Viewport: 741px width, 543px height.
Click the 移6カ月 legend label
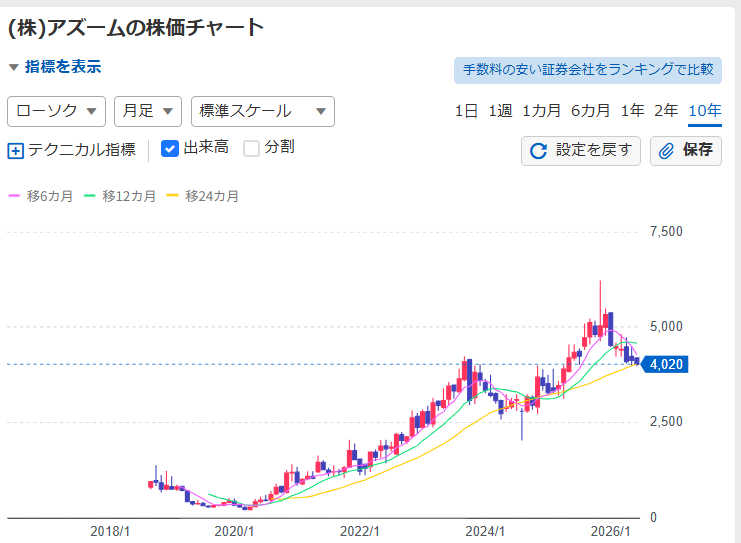pos(50,196)
